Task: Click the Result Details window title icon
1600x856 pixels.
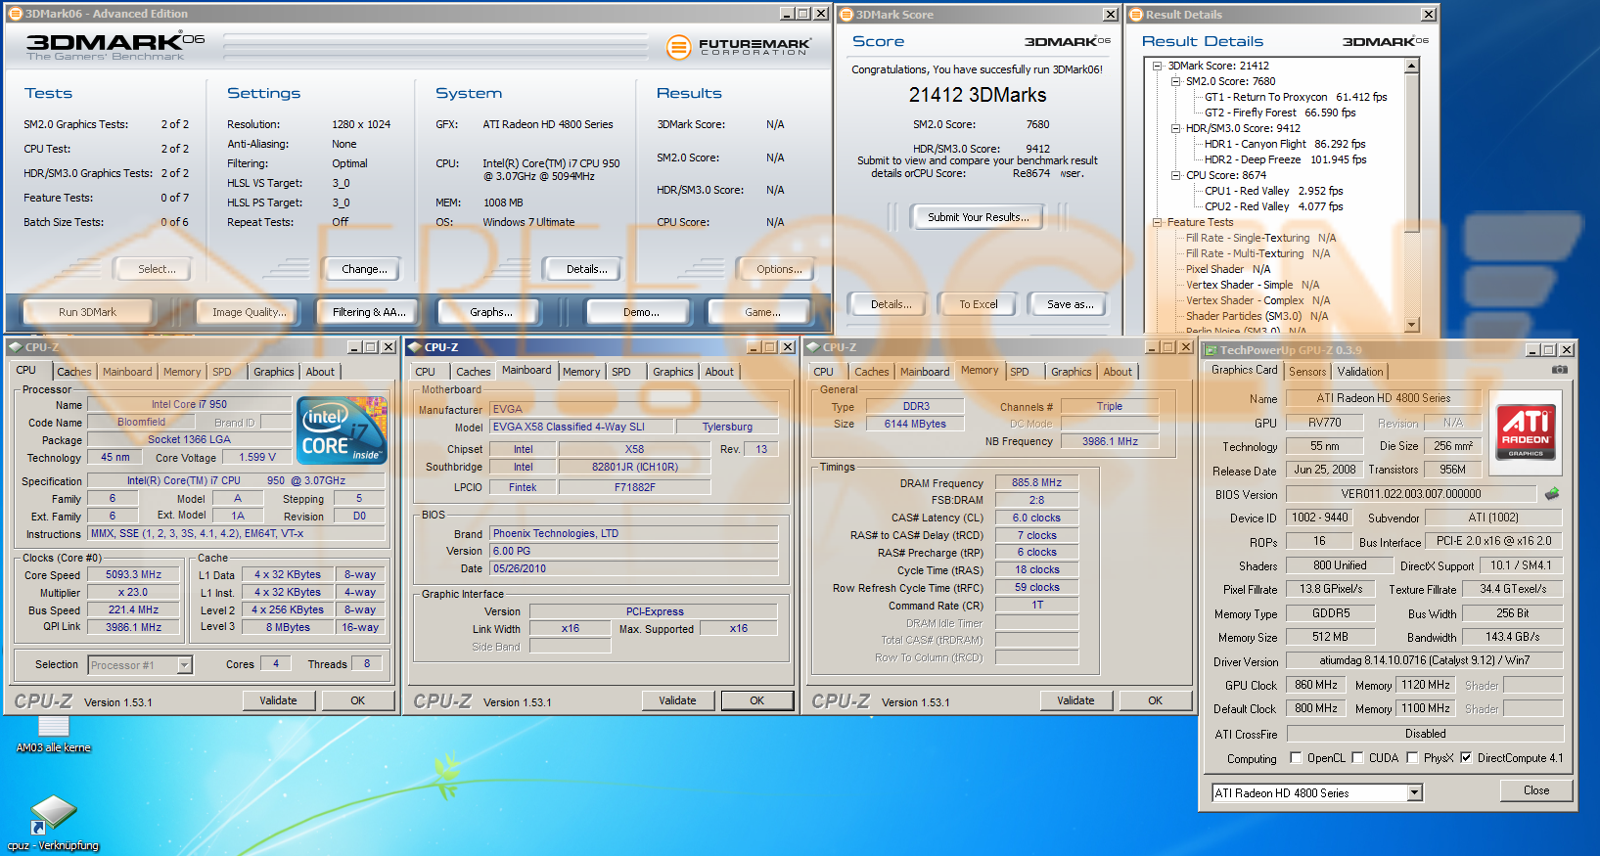Action: (x=1135, y=14)
